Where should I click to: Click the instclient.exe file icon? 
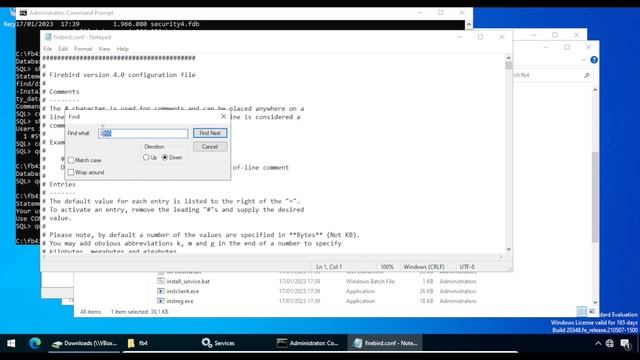[x=161, y=291]
